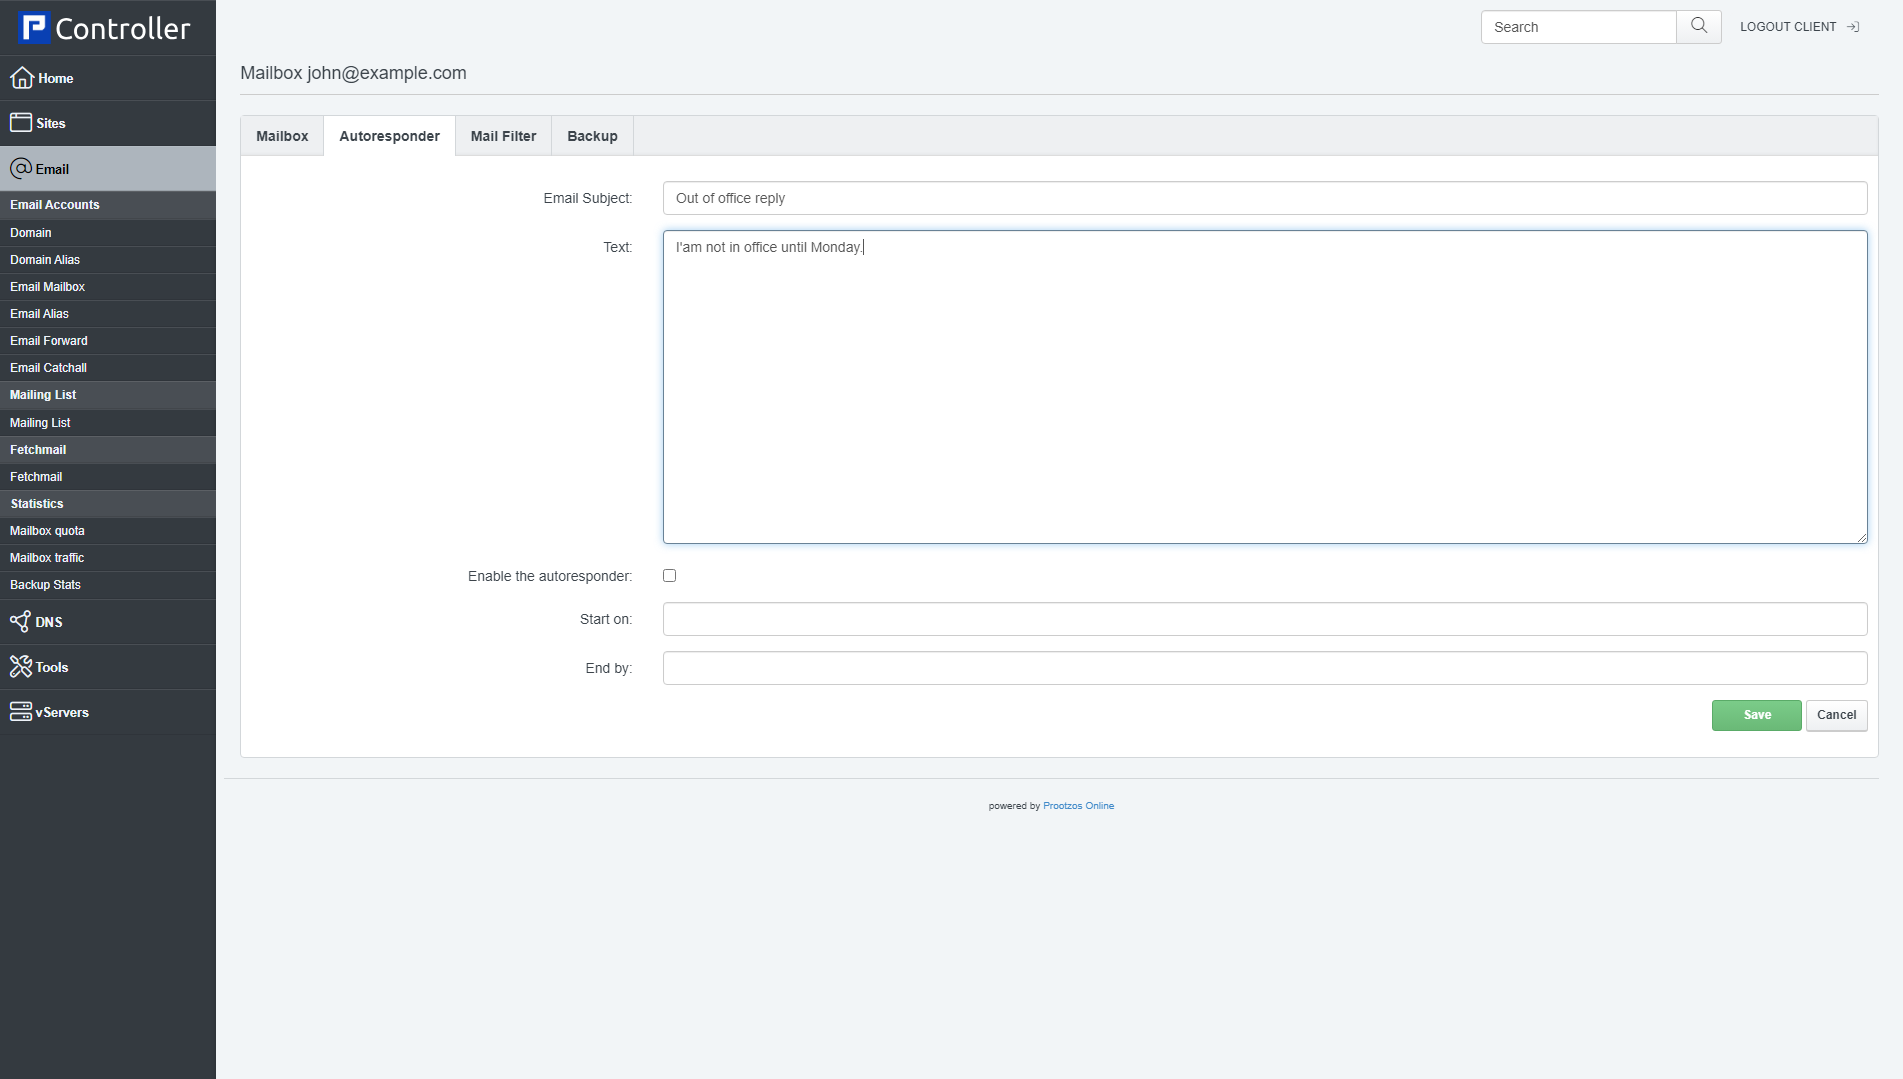The image size is (1903, 1079).
Task: Switch to the Mailbox tab
Action: click(281, 135)
